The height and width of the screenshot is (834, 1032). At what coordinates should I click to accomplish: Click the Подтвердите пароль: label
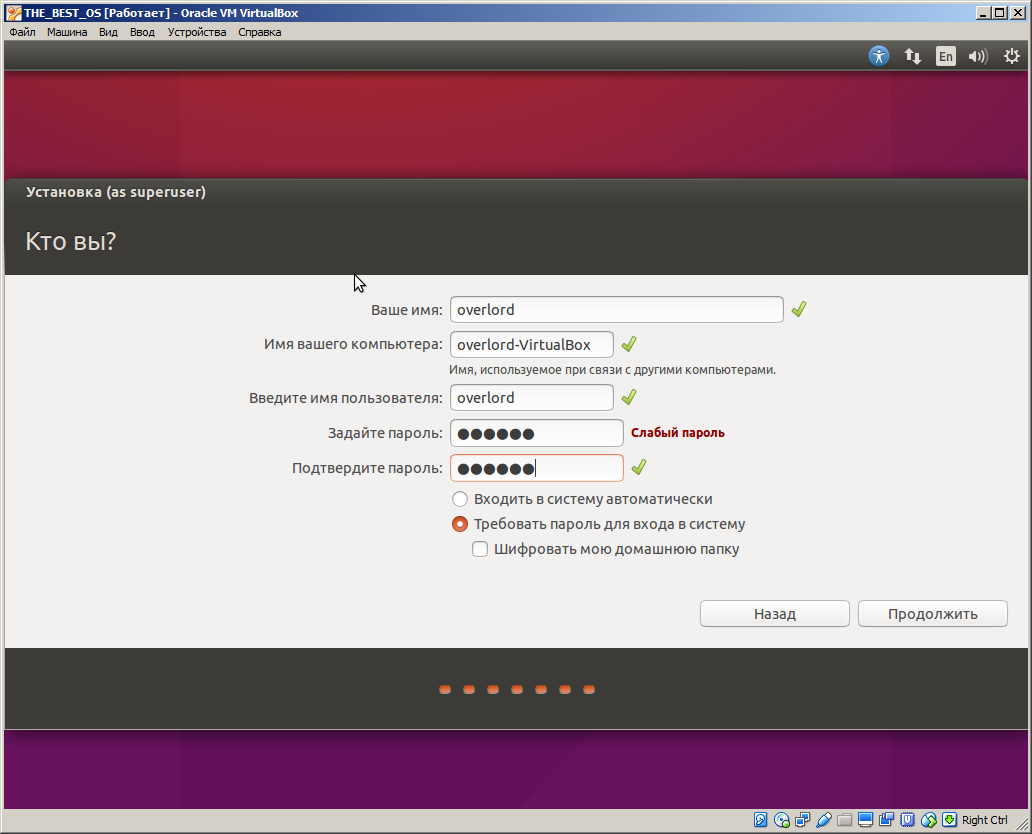367,468
